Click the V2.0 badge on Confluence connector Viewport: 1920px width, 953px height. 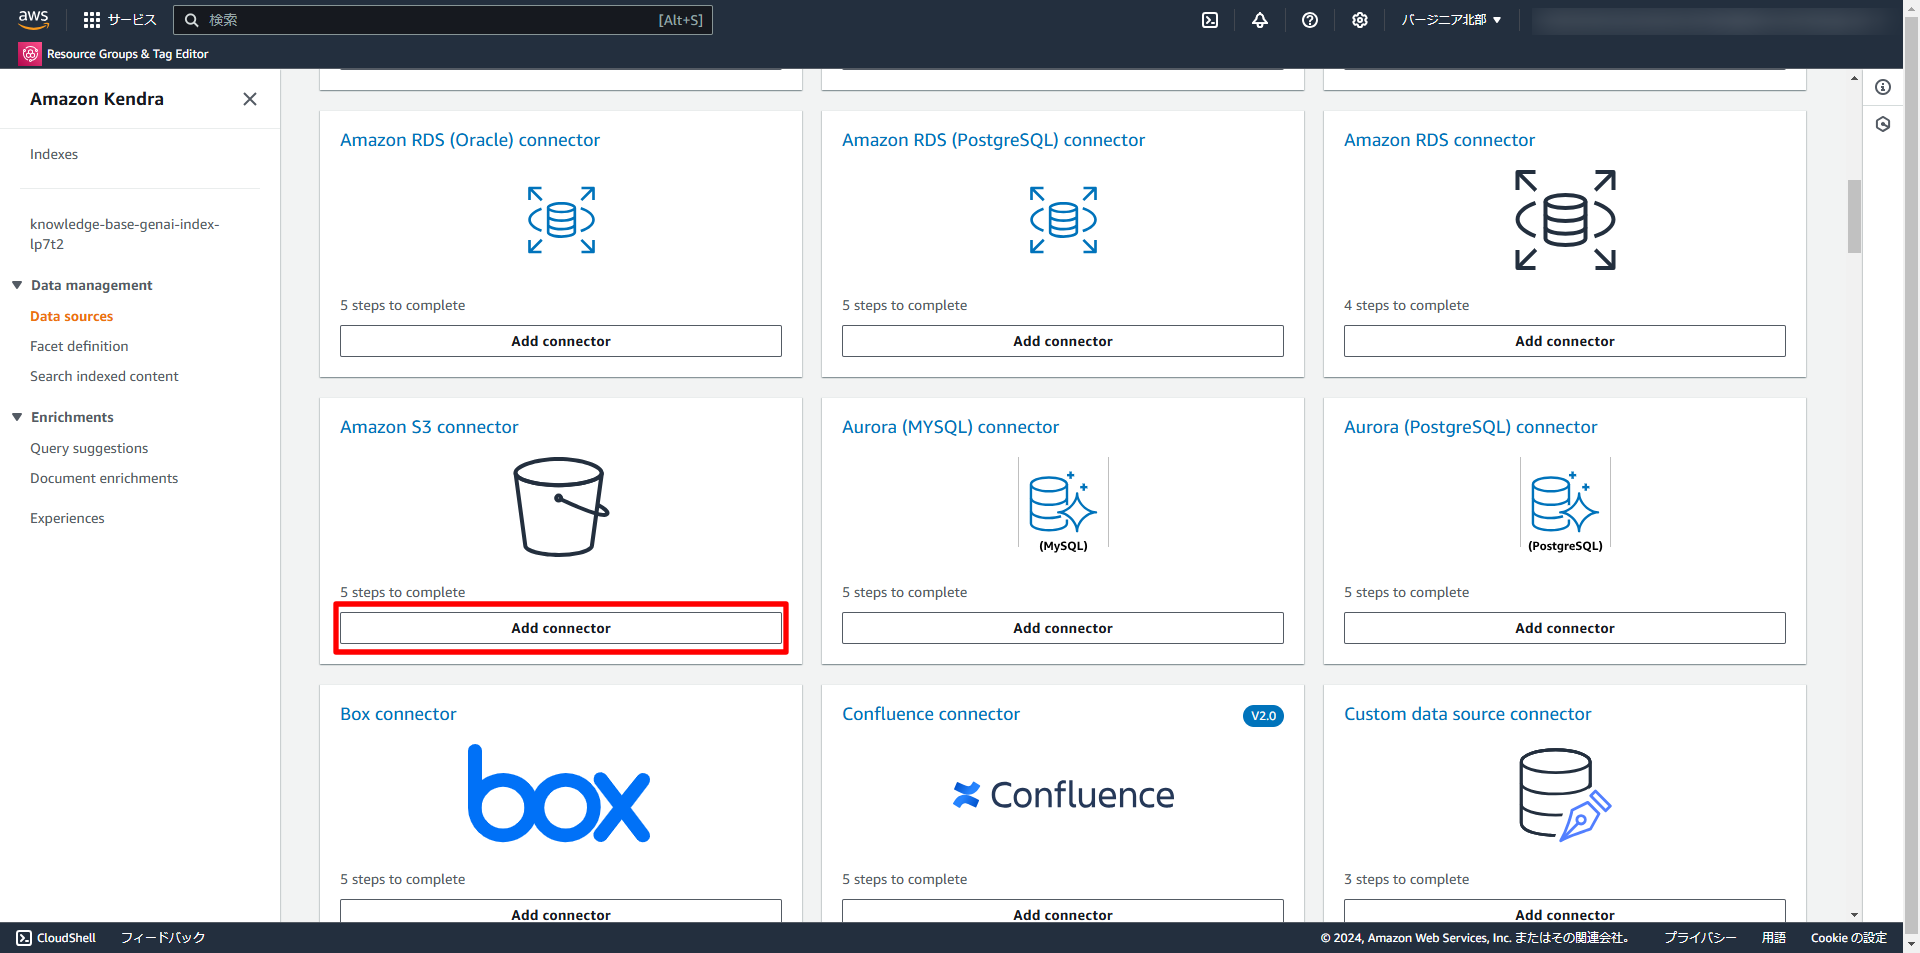1263,716
